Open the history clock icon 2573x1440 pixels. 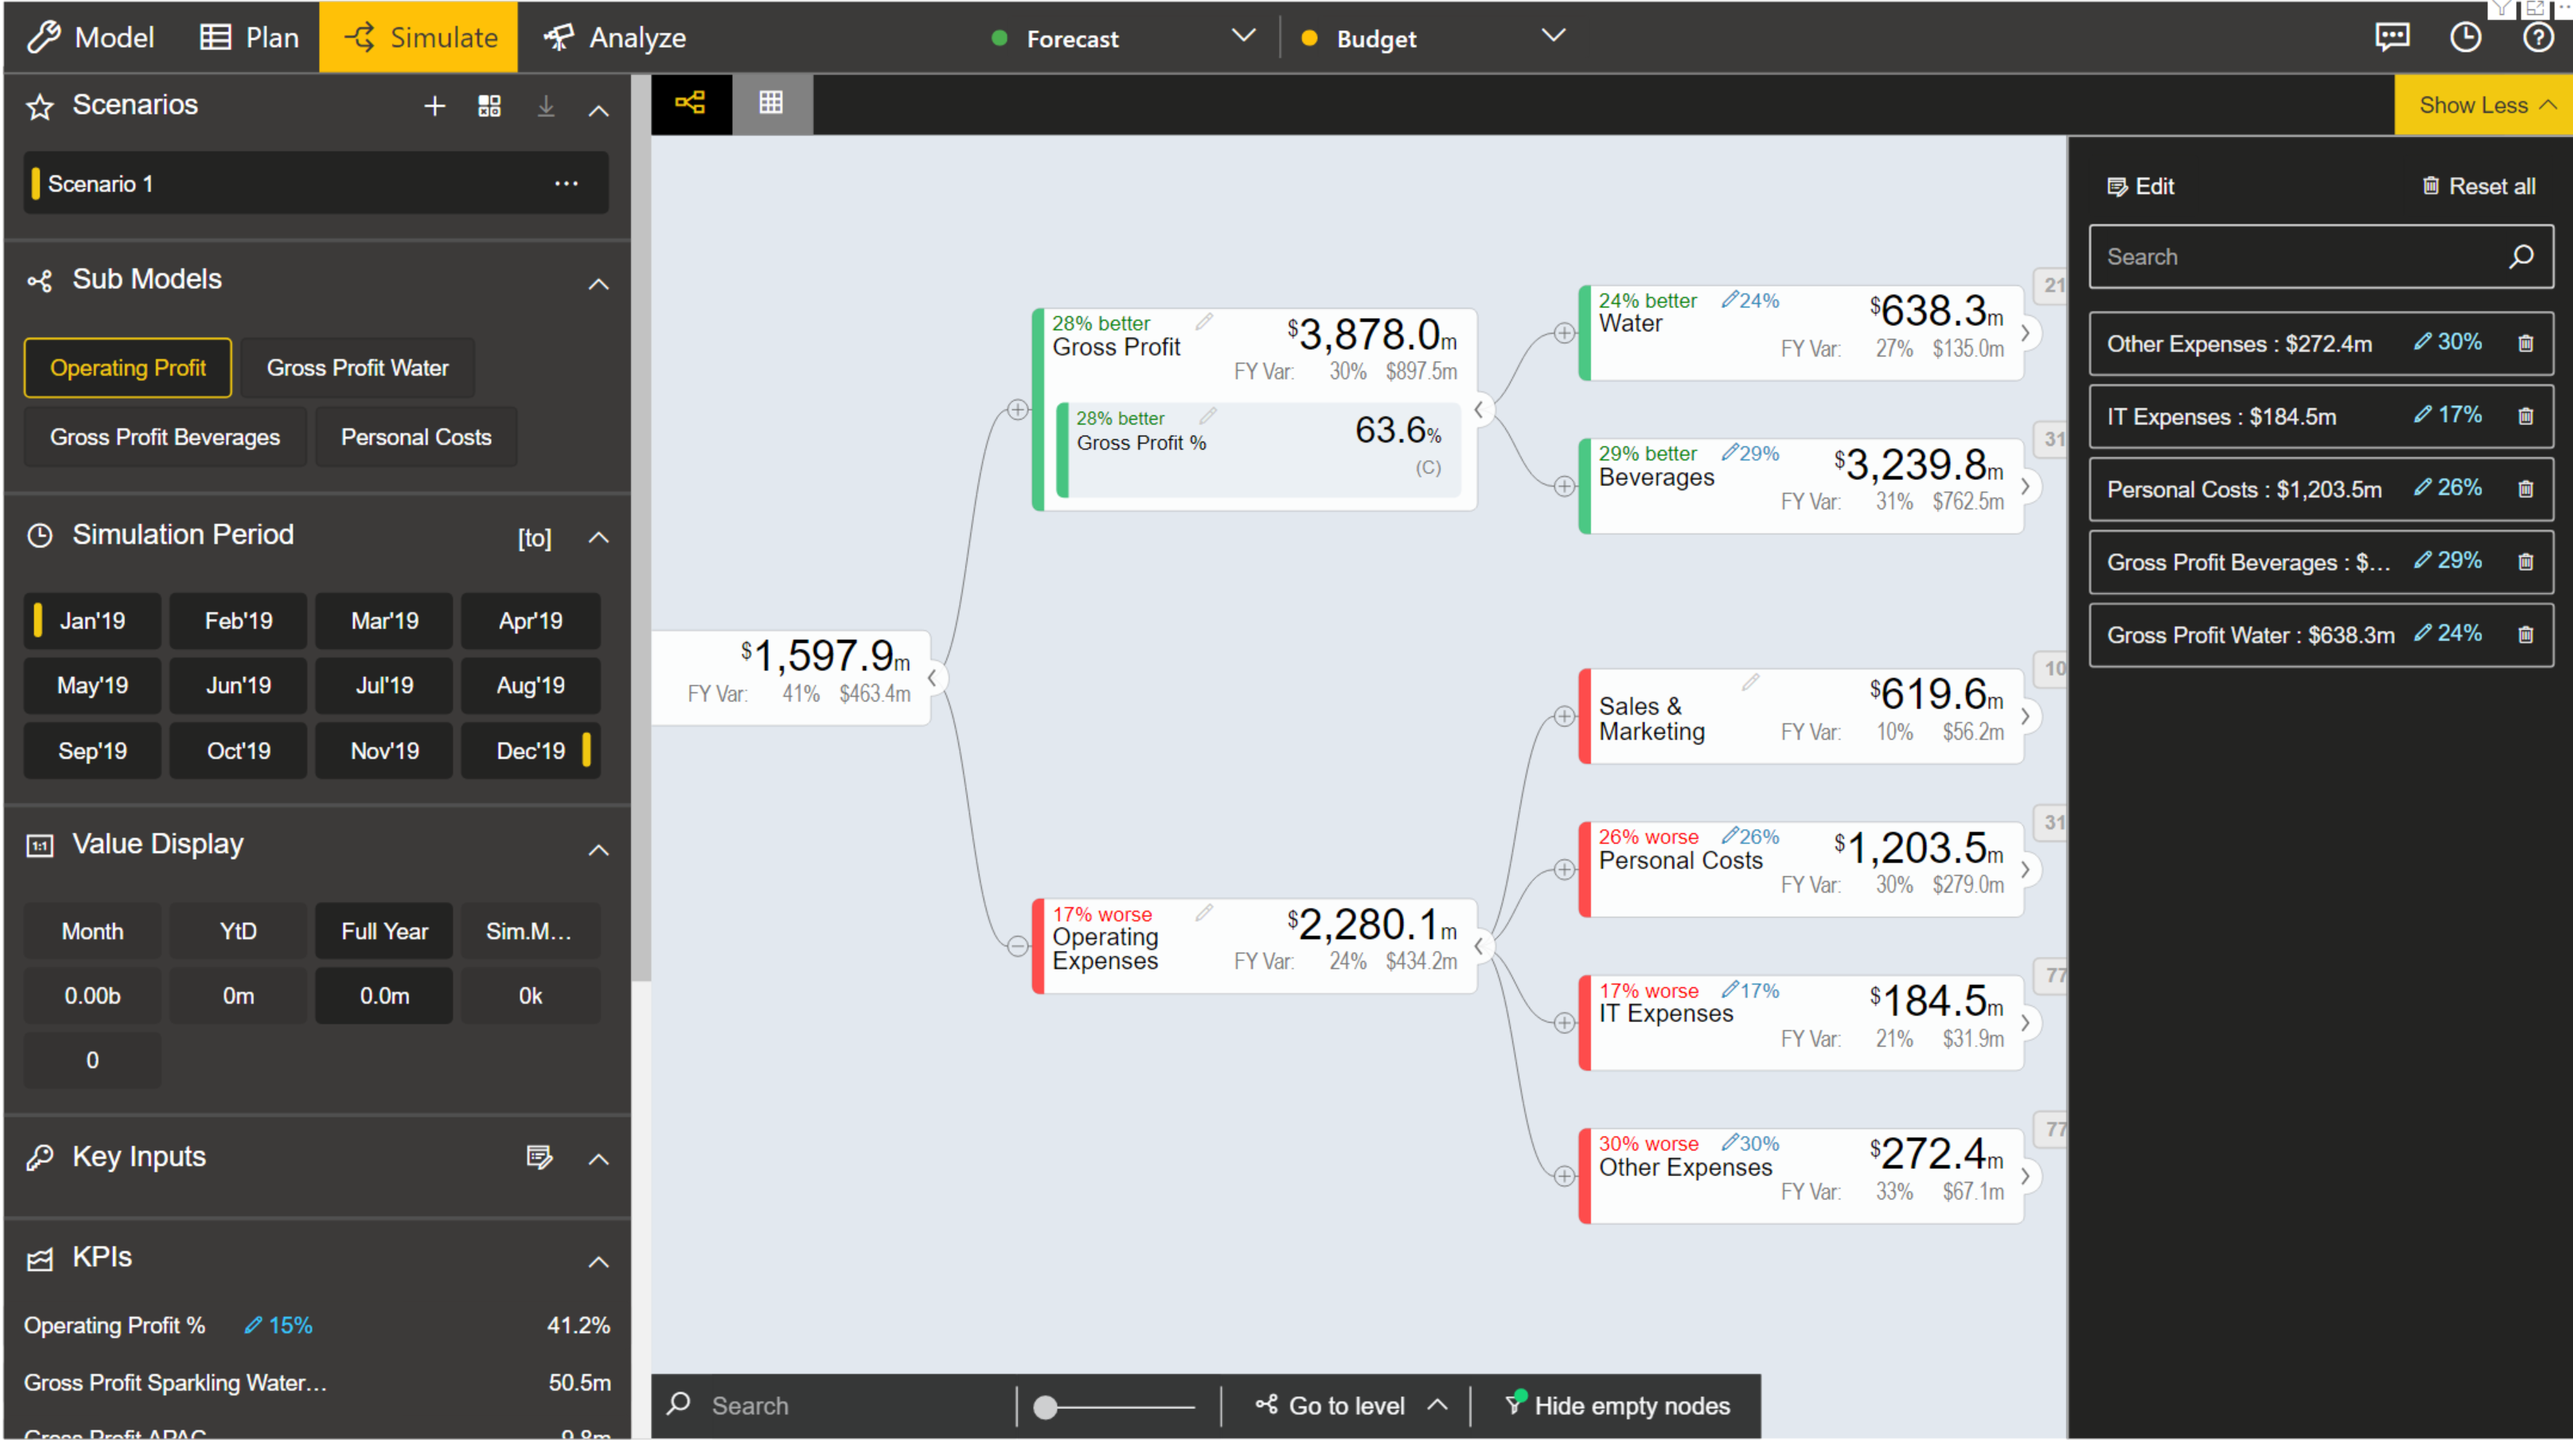click(x=2466, y=38)
